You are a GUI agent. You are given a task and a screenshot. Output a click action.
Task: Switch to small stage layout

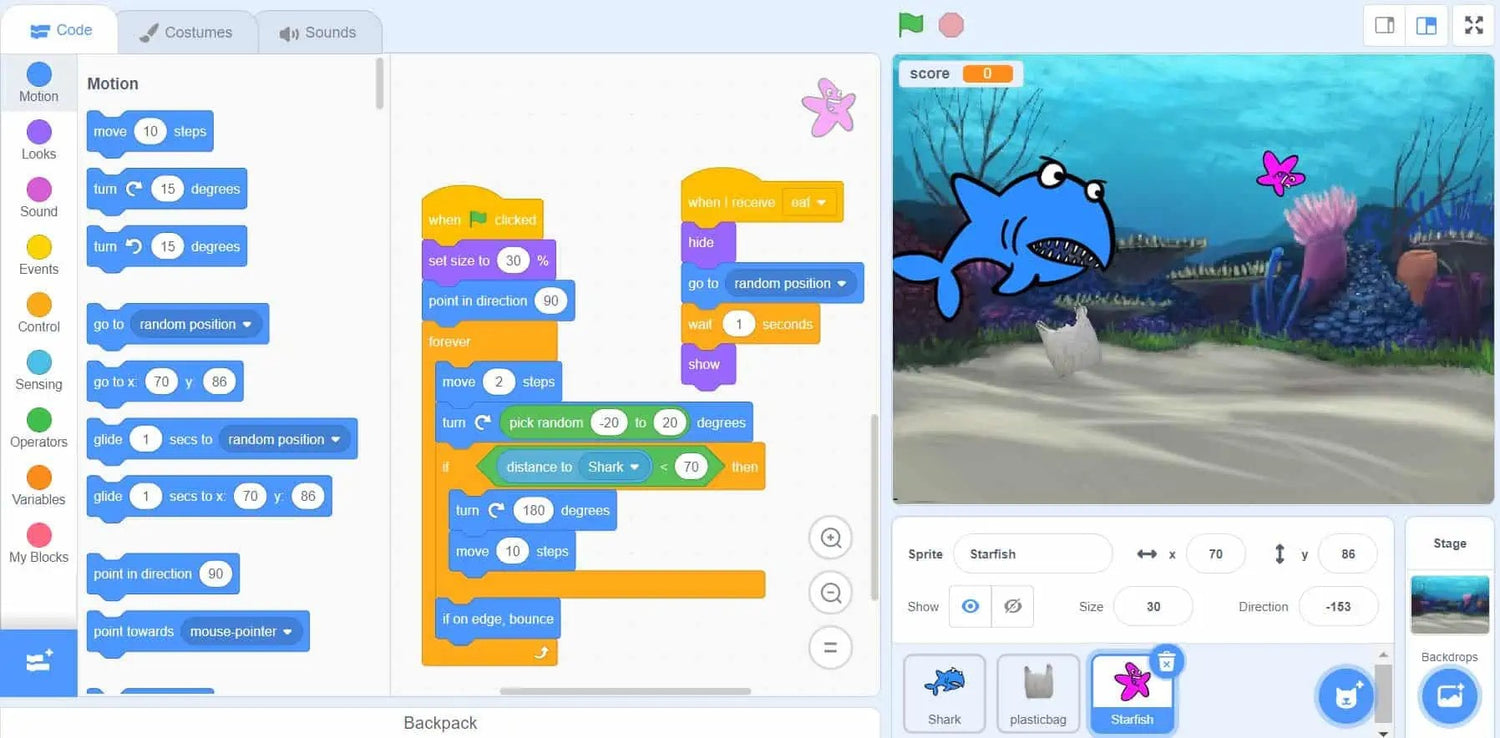tap(1385, 26)
